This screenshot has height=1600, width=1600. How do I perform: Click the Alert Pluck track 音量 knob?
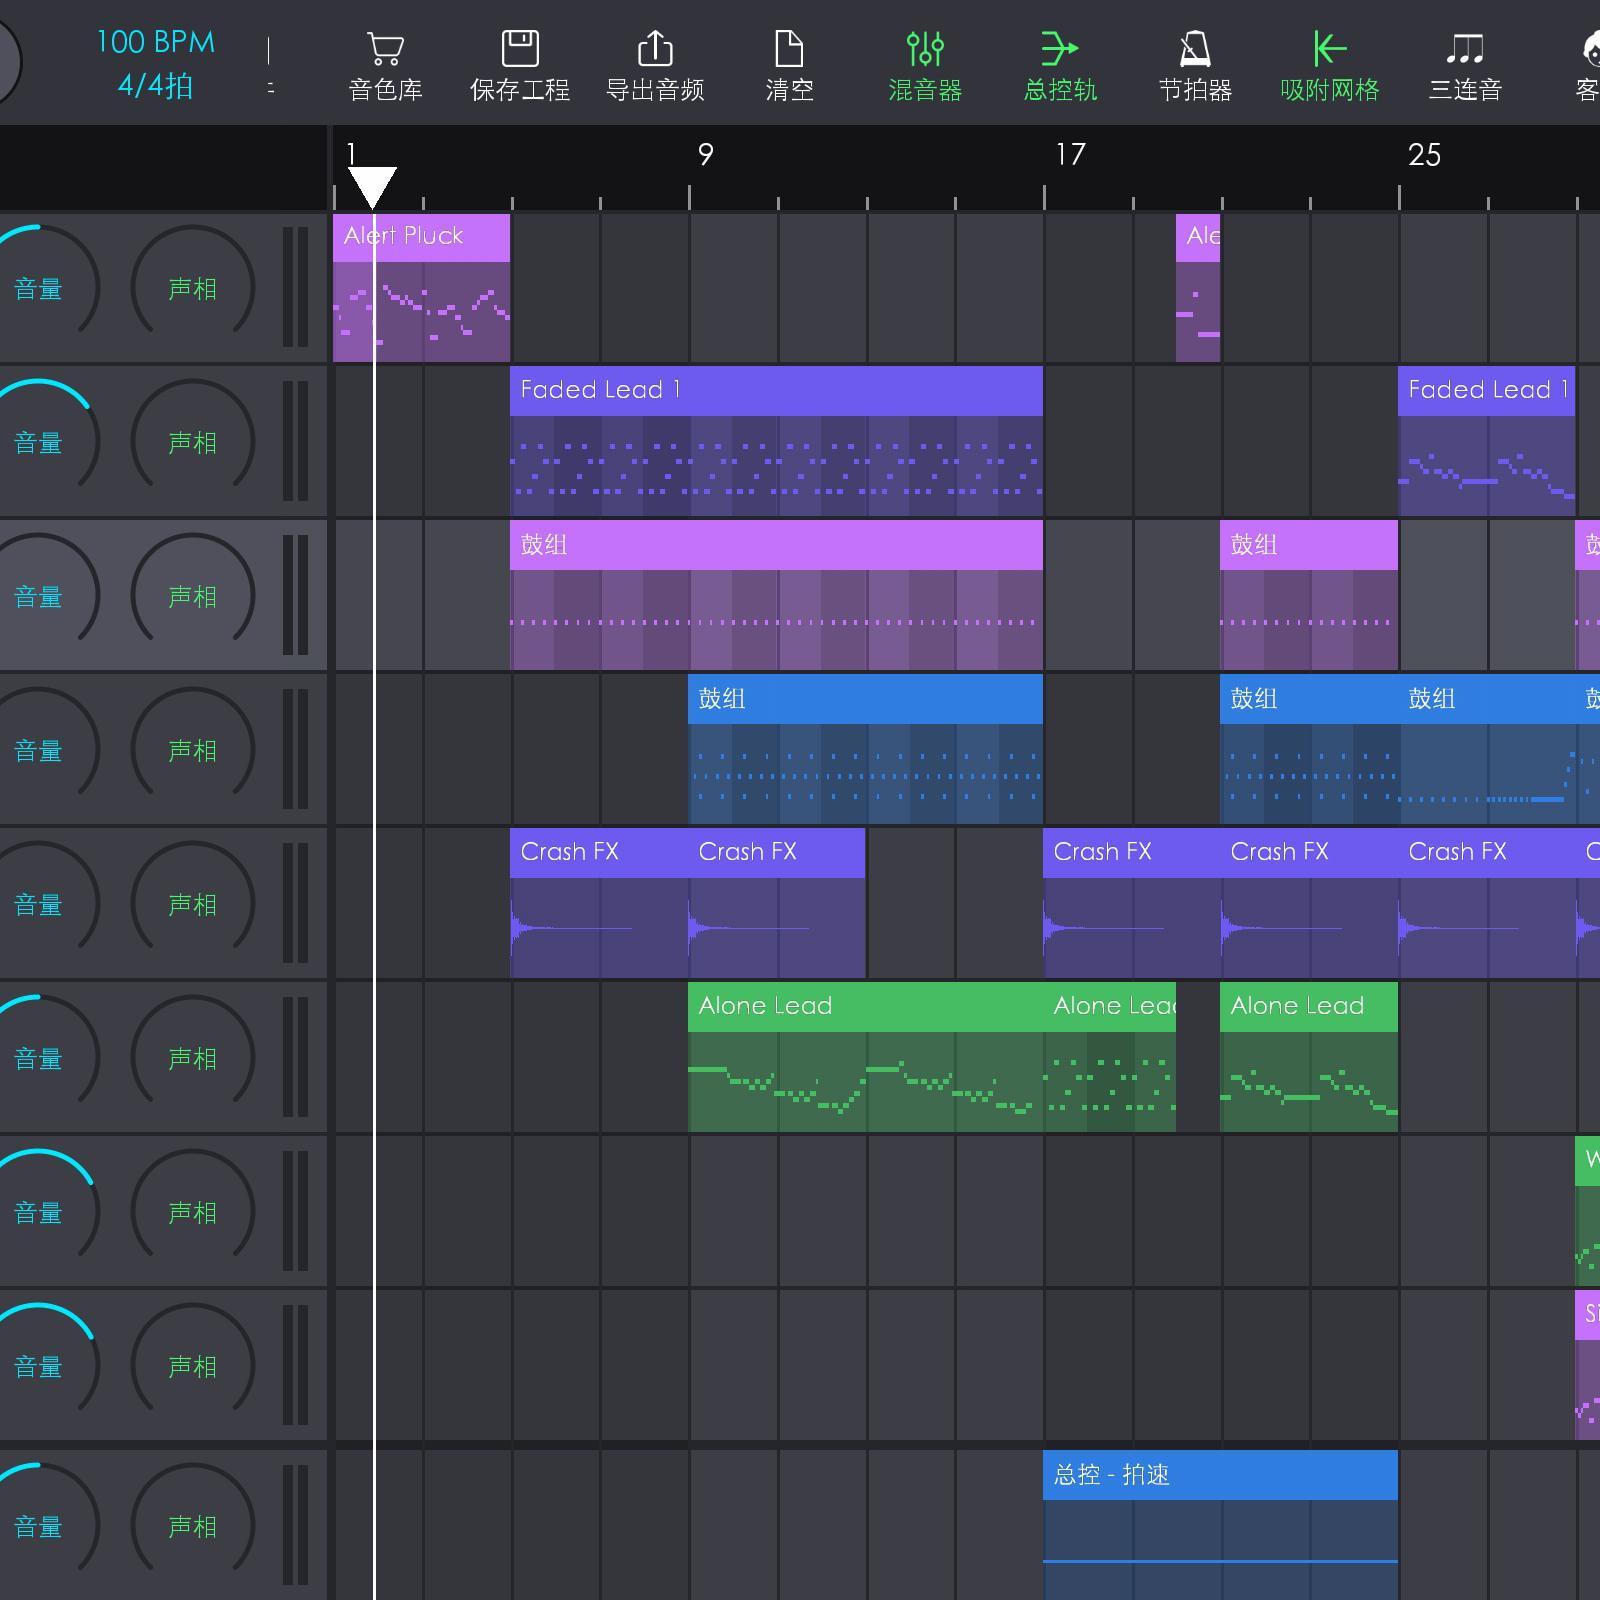(40, 288)
